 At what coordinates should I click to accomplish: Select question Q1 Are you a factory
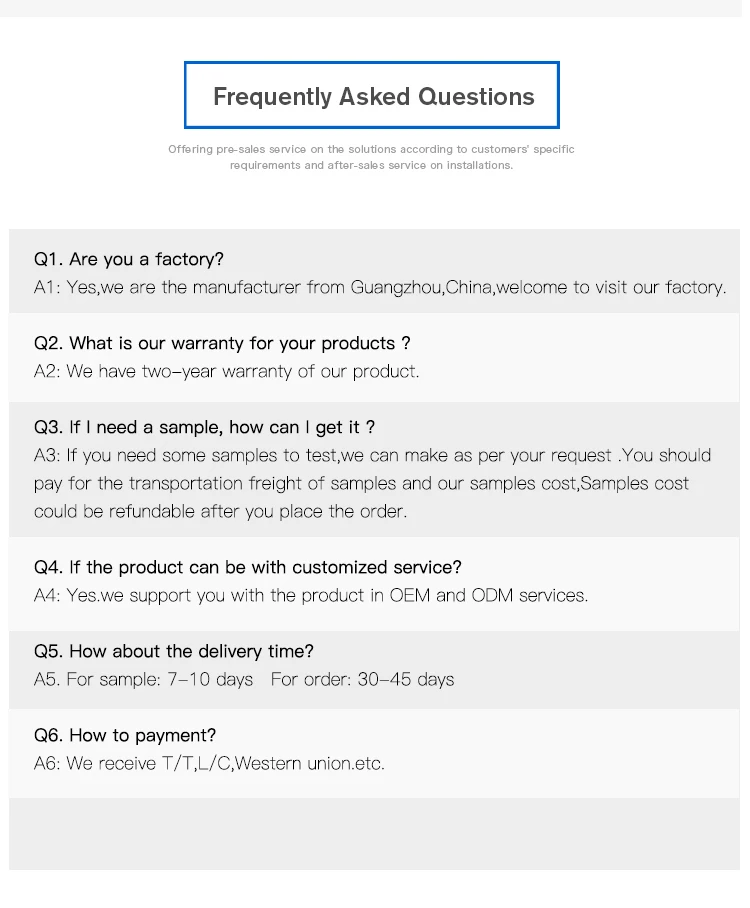click(x=129, y=259)
